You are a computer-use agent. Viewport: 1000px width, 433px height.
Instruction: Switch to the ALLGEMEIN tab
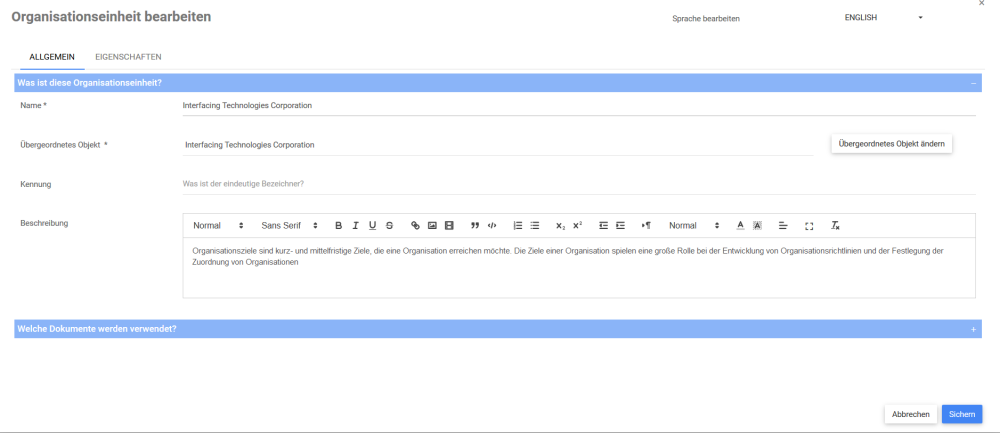click(x=52, y=57)
